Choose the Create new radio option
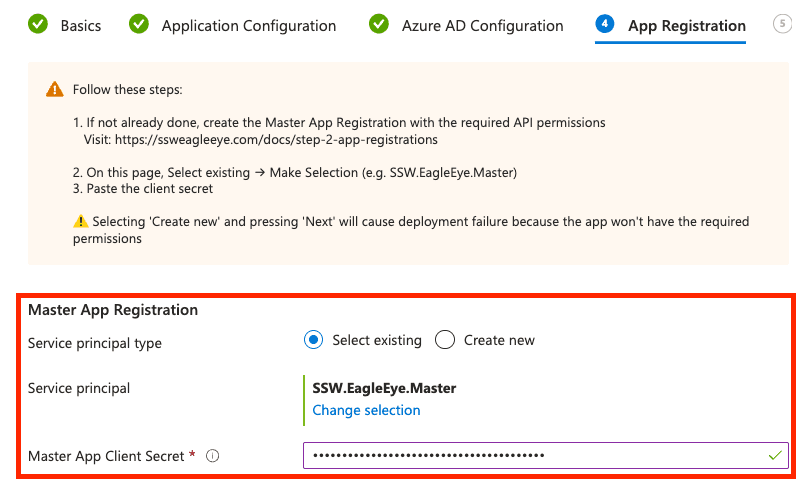Image resolution: width=800 pixels, height=483 pixels. coord(444,340)
